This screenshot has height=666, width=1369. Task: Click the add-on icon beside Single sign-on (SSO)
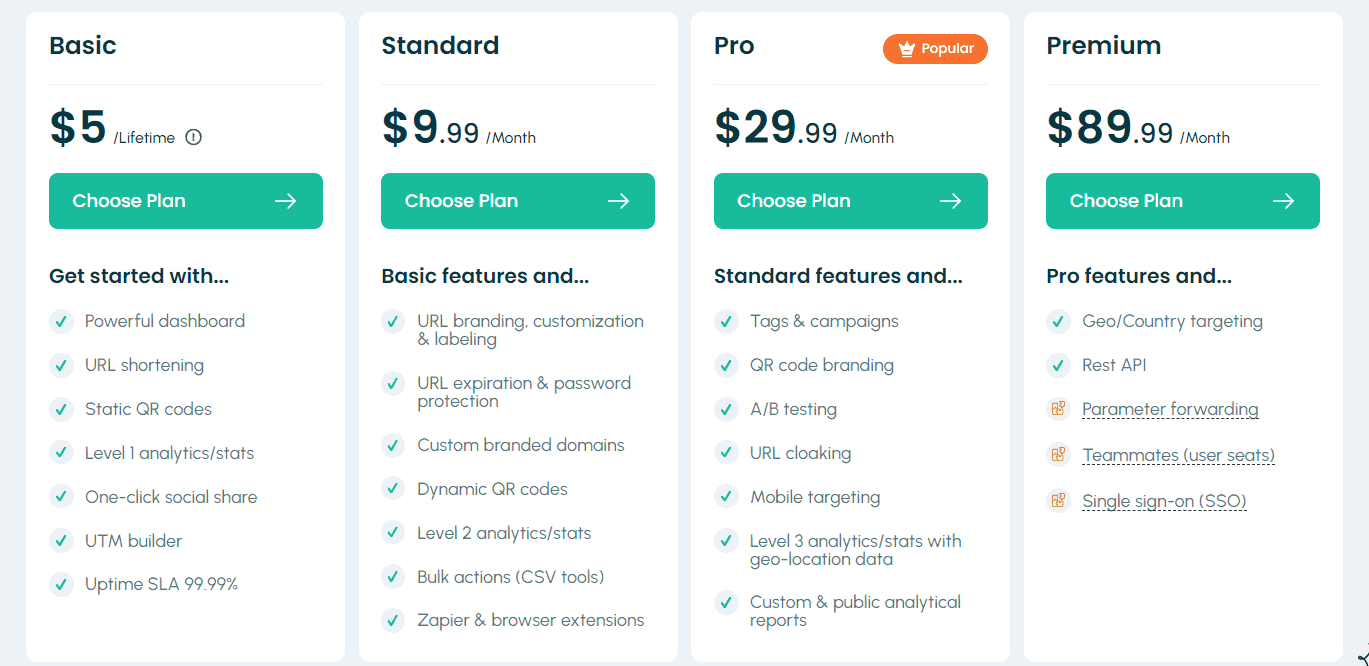[x=1058, y=498]
